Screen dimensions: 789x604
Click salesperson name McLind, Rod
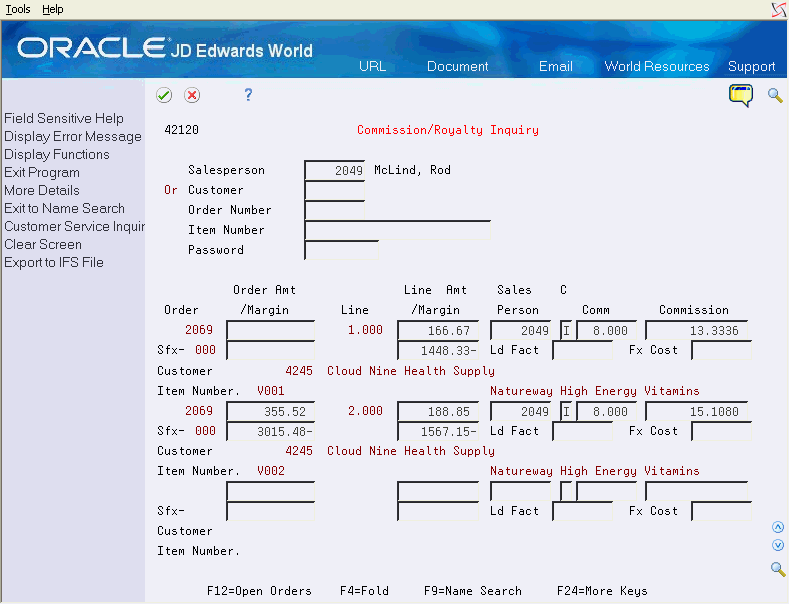coord(412,170)
